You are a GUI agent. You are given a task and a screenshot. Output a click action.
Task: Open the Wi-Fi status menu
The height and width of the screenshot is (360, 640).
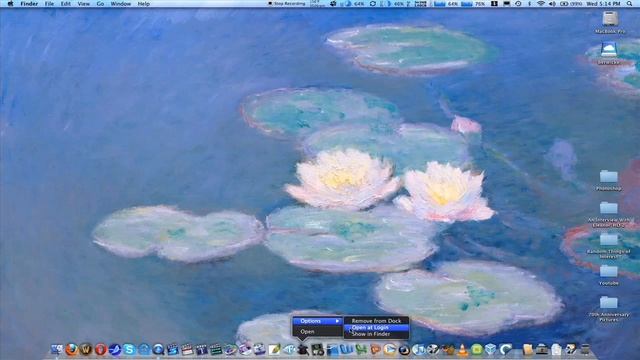tap(541, 4)
